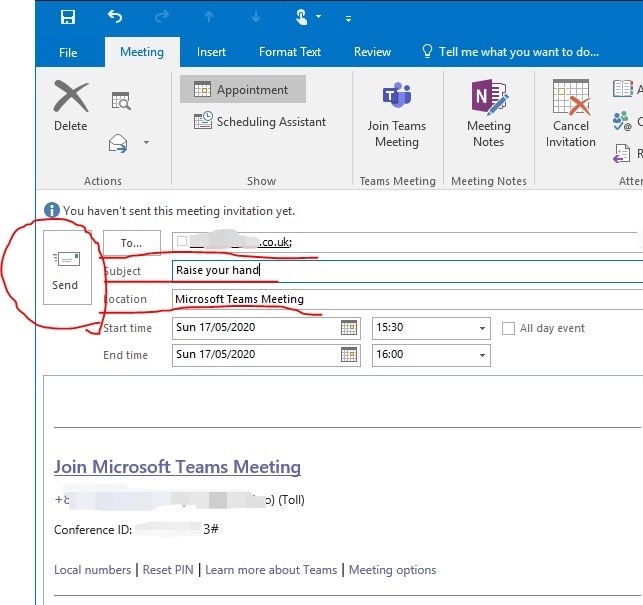Viewport: 643px width, 605px height.
Task: Click the To... button
Action: (x=132, y=243)
